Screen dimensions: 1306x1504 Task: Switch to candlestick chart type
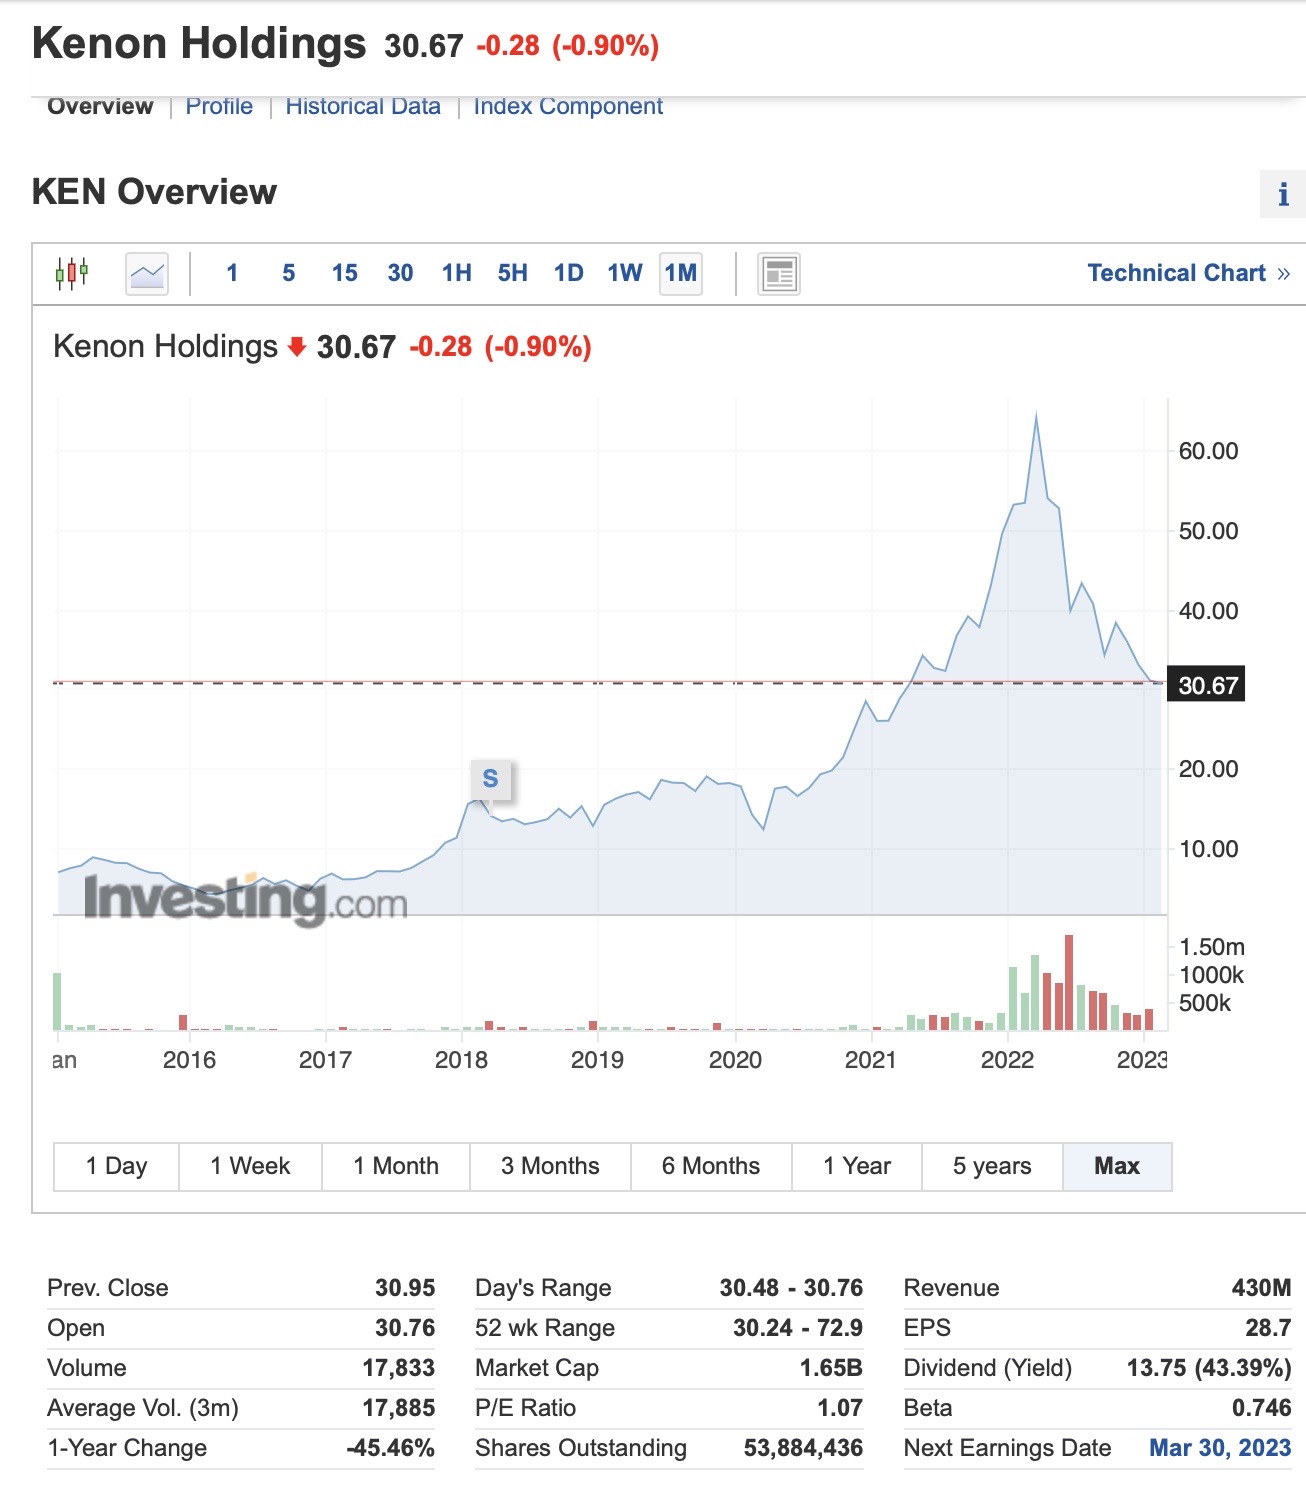72,273
